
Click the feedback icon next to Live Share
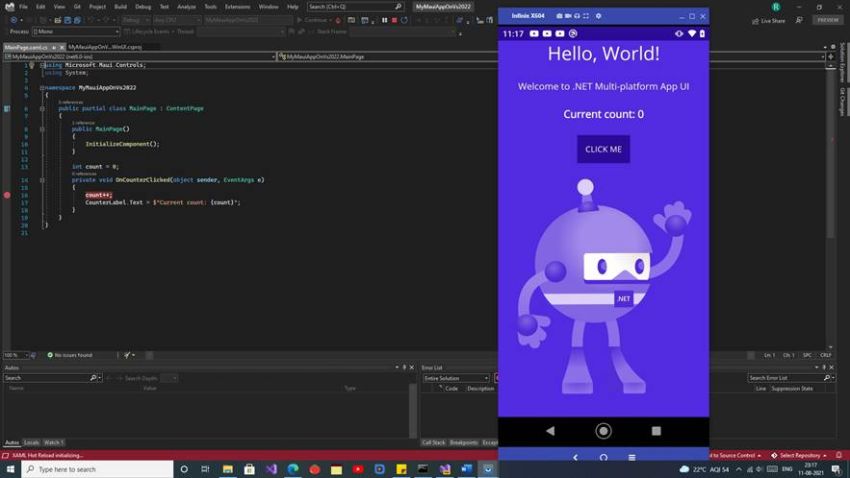click(799, 20)
